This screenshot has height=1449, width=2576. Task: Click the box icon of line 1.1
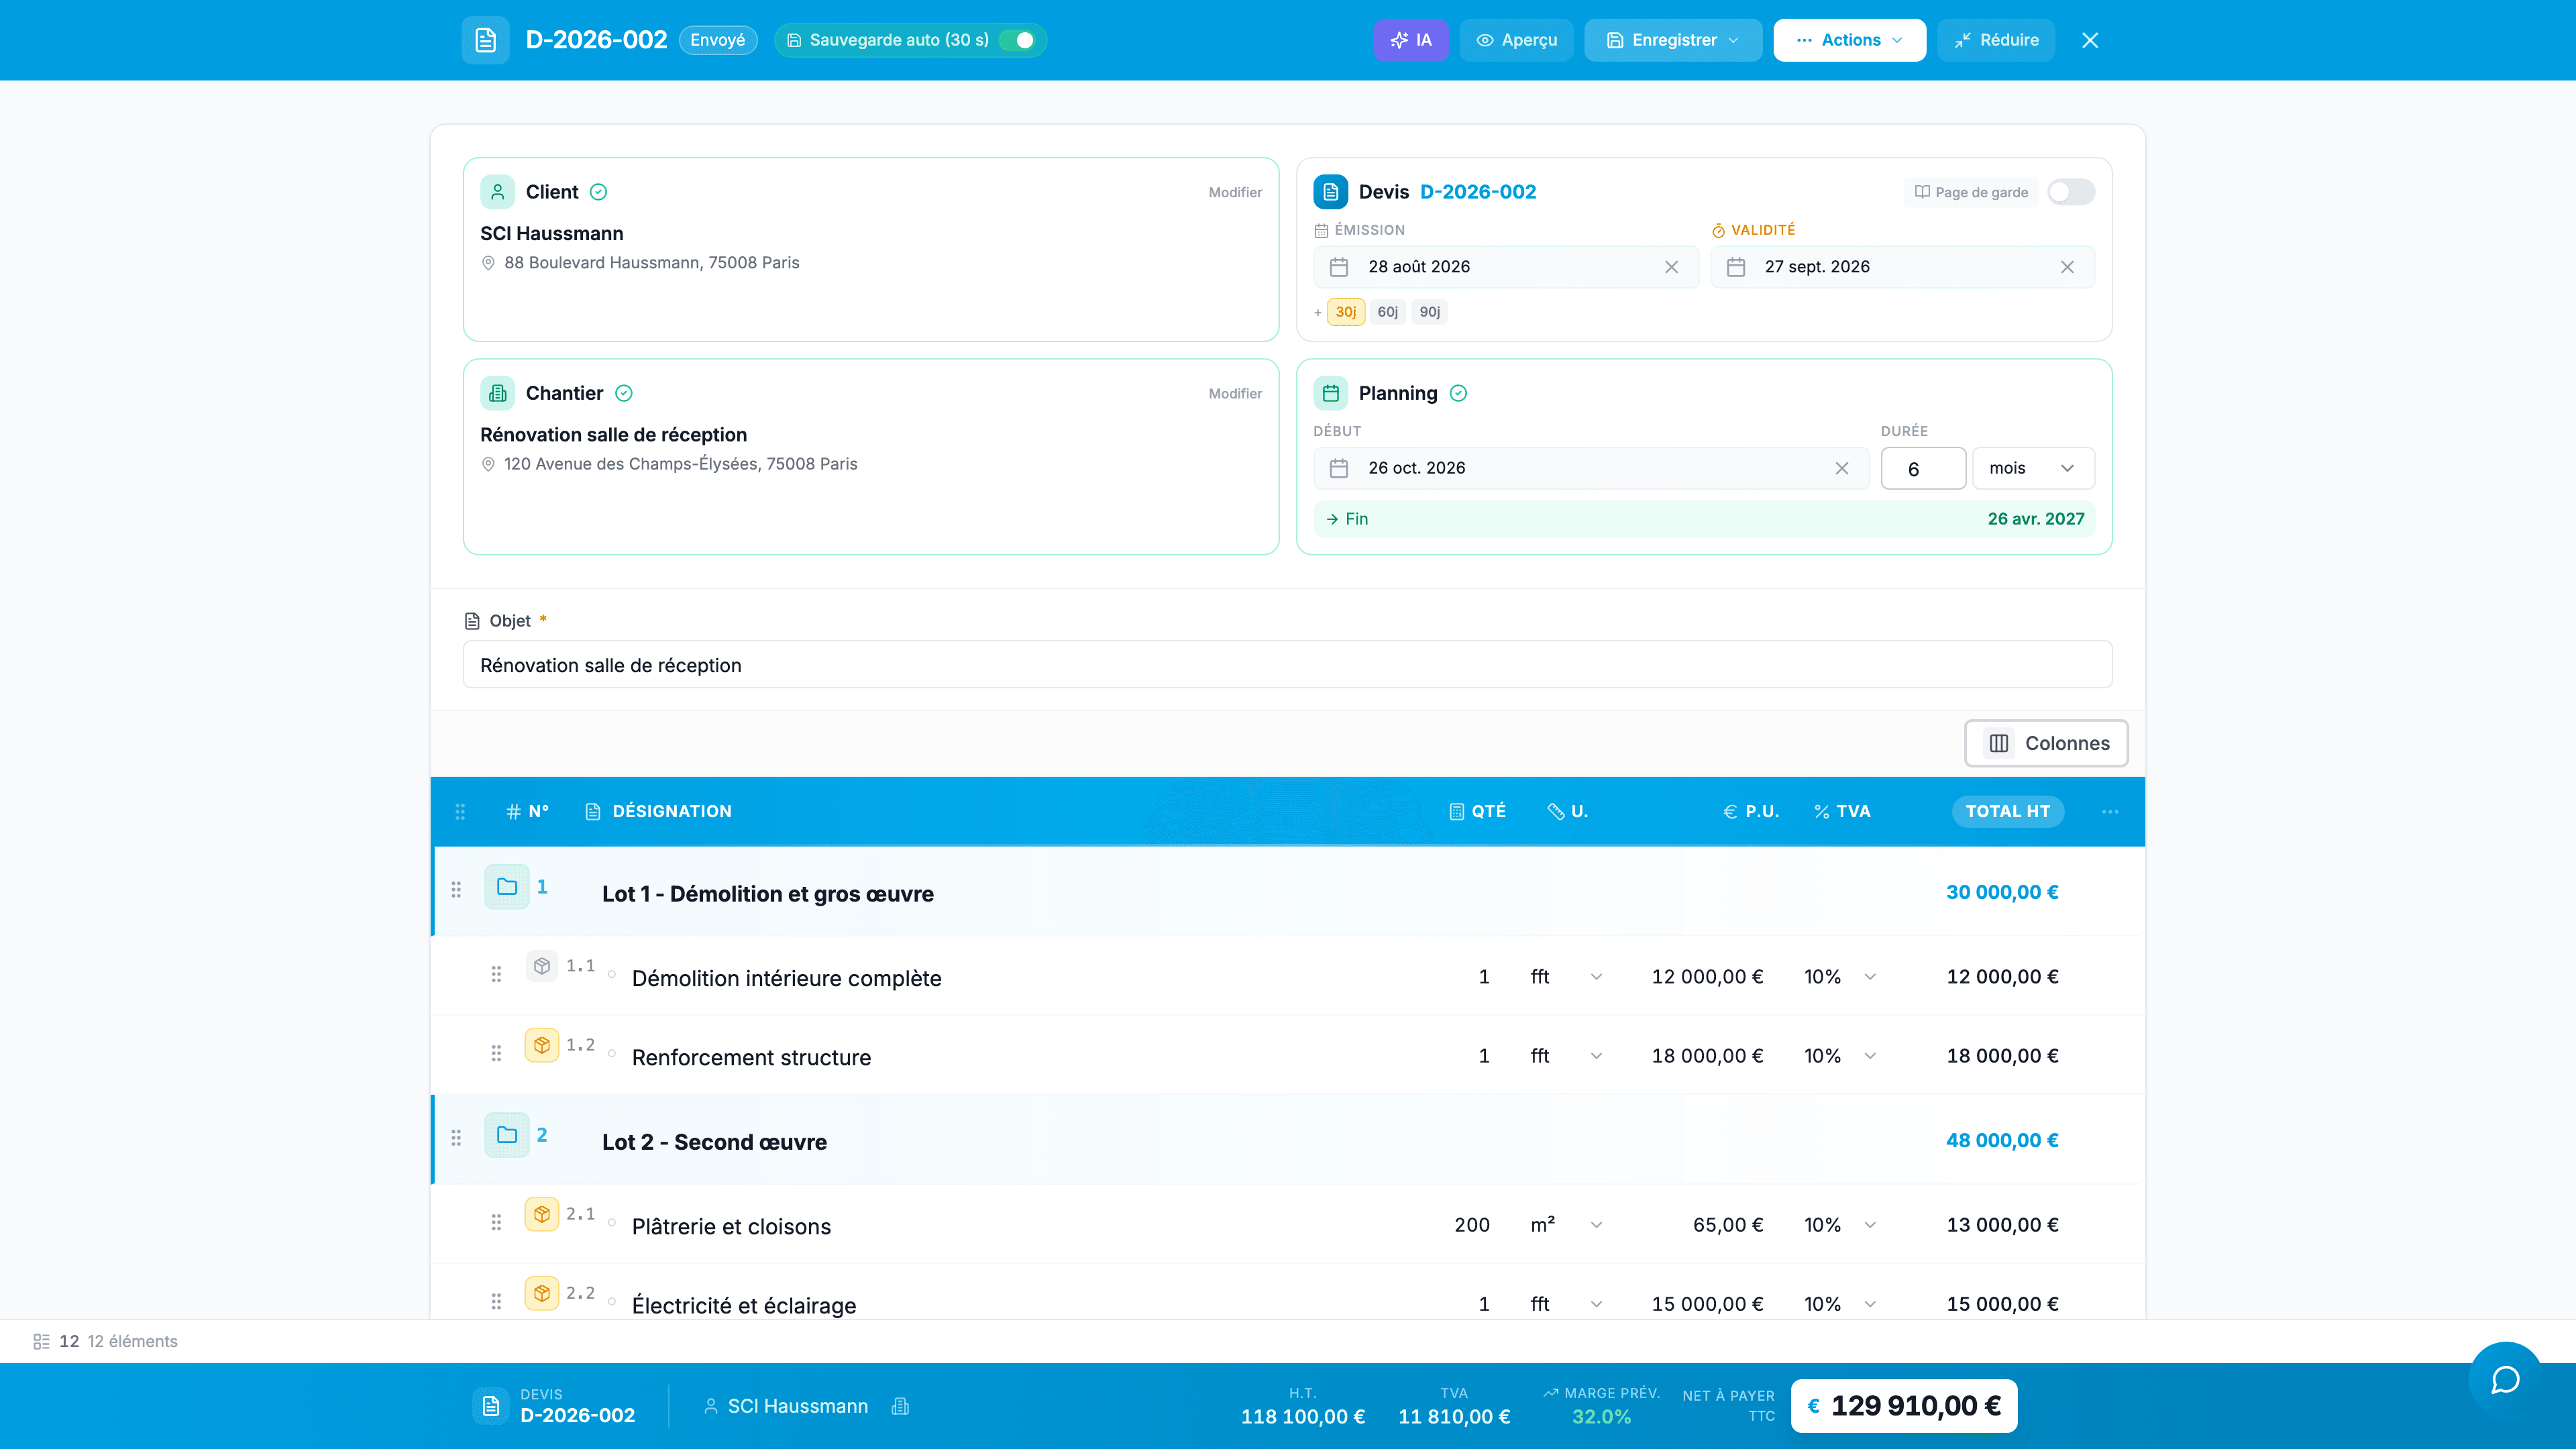542,966
